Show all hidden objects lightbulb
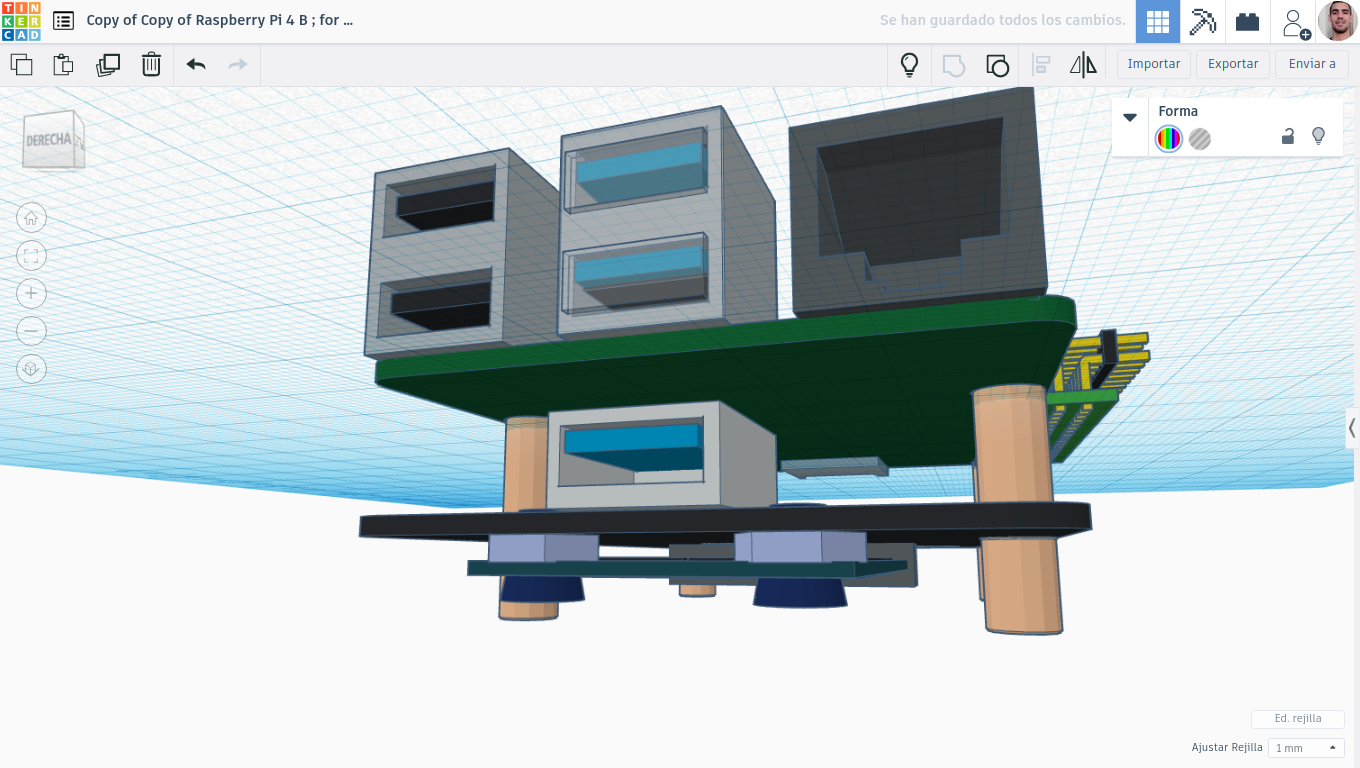Image resolution: width=1360 pixels, height=768 pixels. (x=909, y=65)
